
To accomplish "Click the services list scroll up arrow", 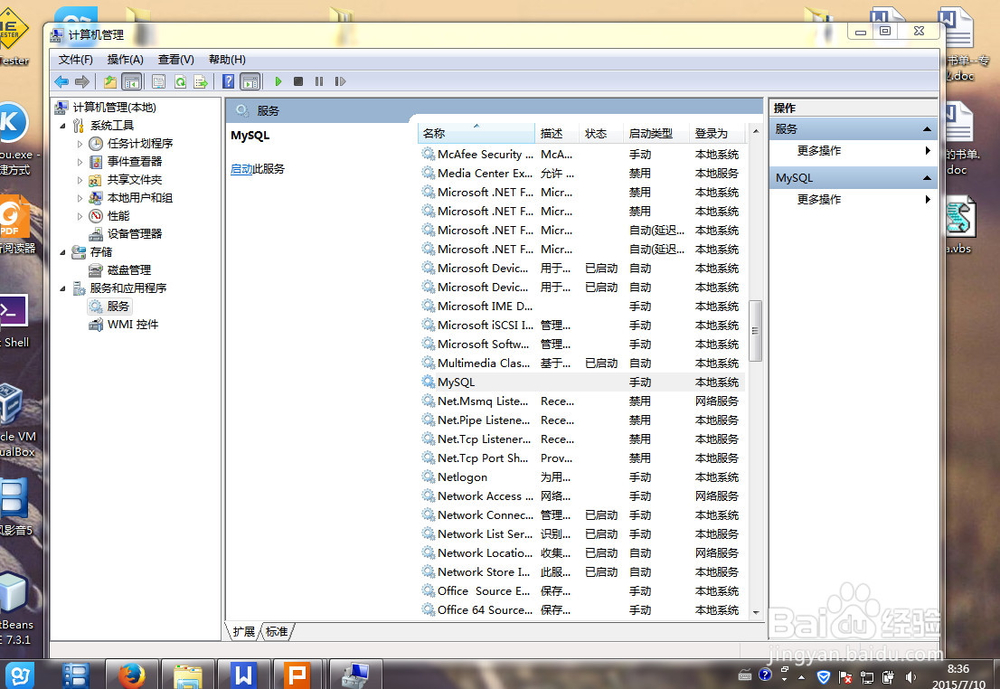I will (x=756, y=132).
